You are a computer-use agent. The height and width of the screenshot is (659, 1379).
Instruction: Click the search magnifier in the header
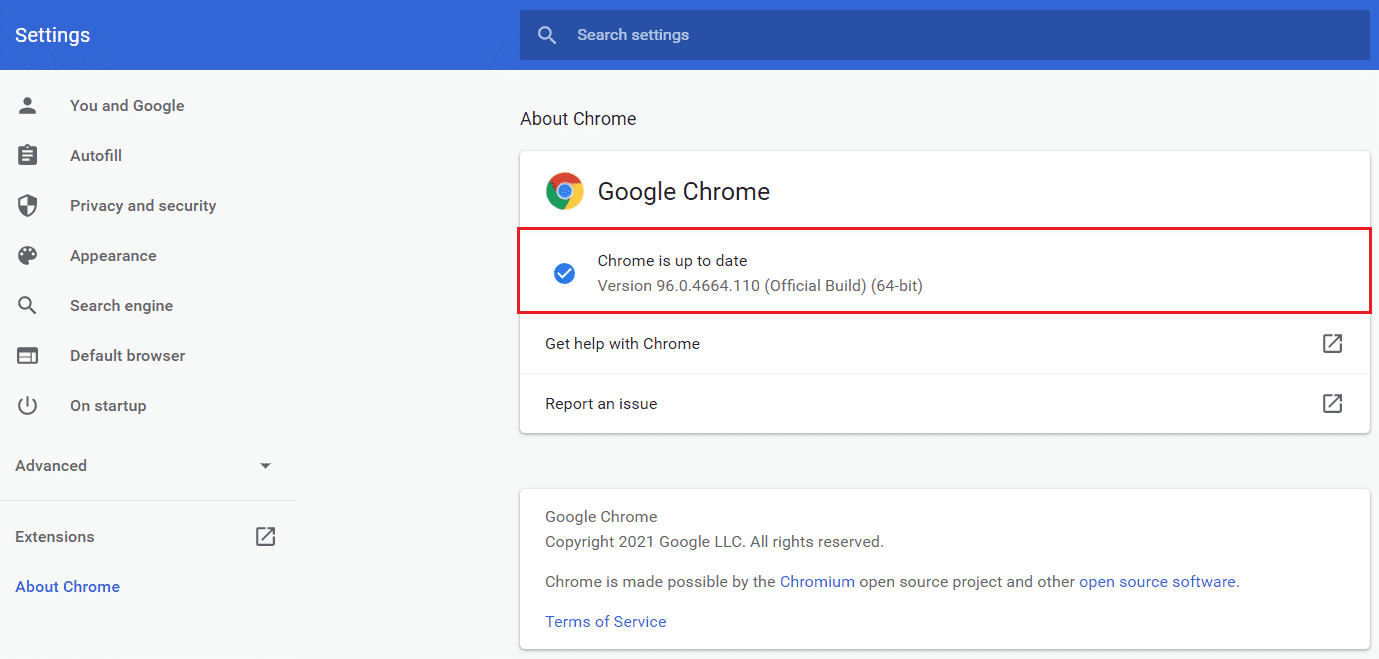click(546, 34)
